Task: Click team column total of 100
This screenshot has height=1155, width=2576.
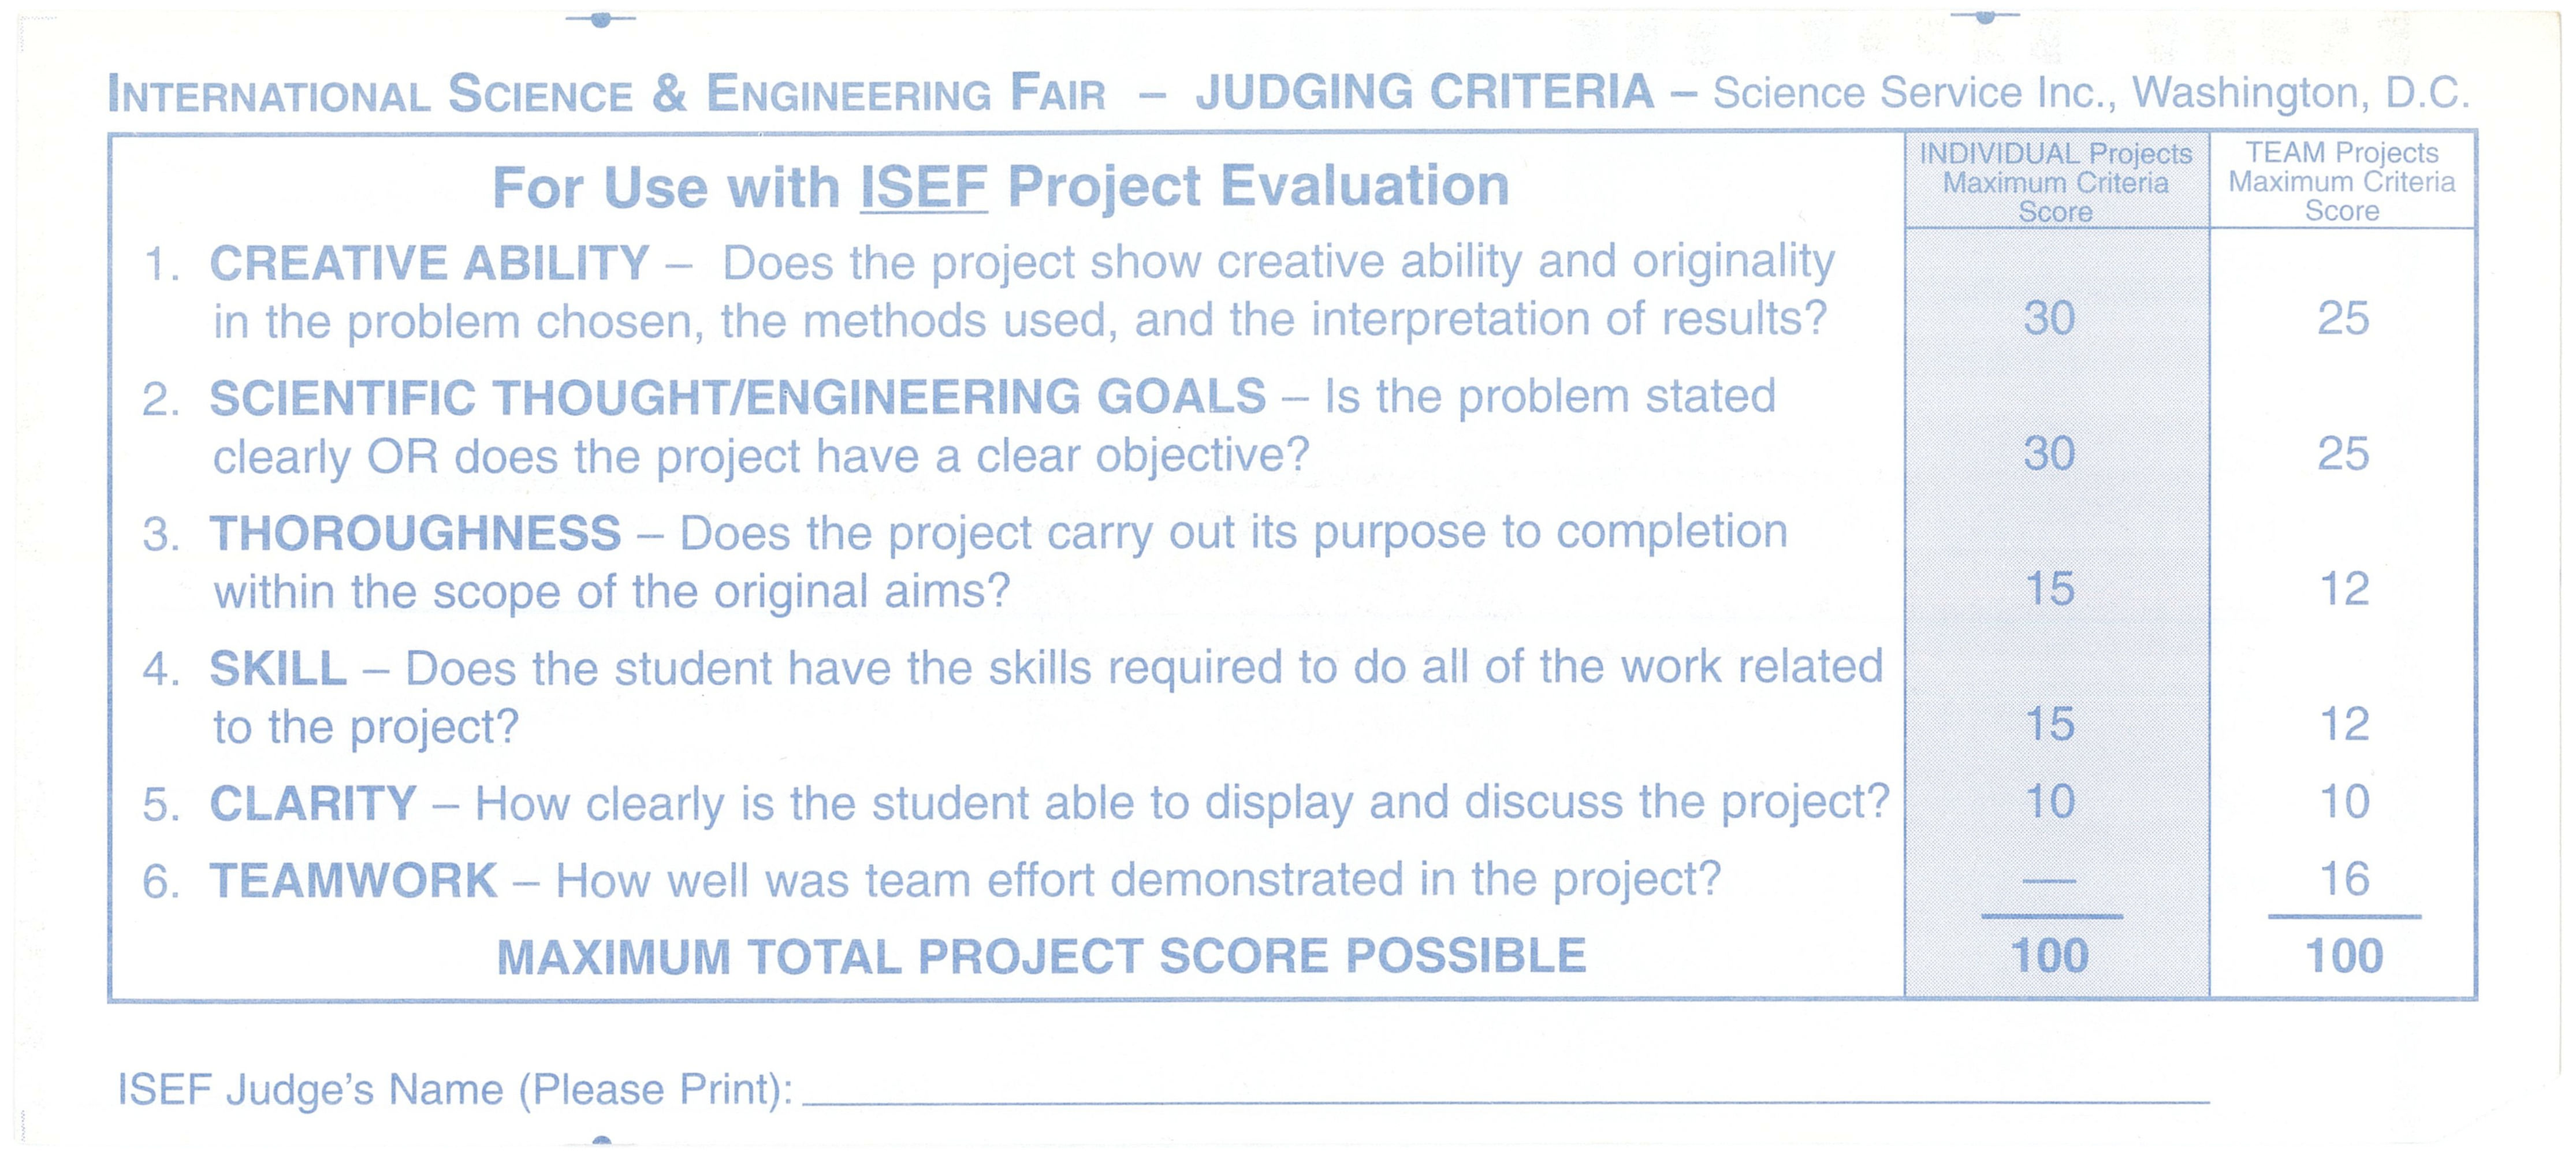Action: click(2343, 956)
